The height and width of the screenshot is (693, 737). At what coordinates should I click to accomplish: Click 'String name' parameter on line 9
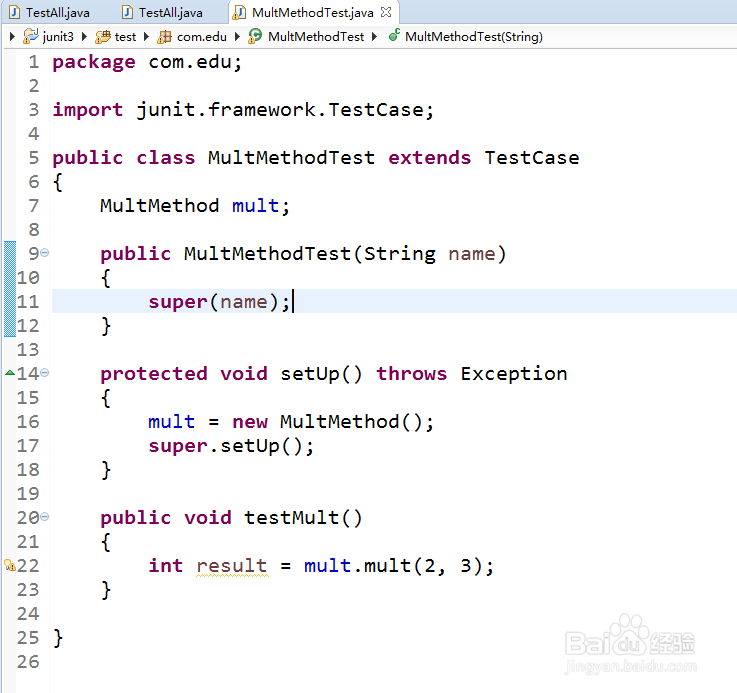[x=430, y=254]
